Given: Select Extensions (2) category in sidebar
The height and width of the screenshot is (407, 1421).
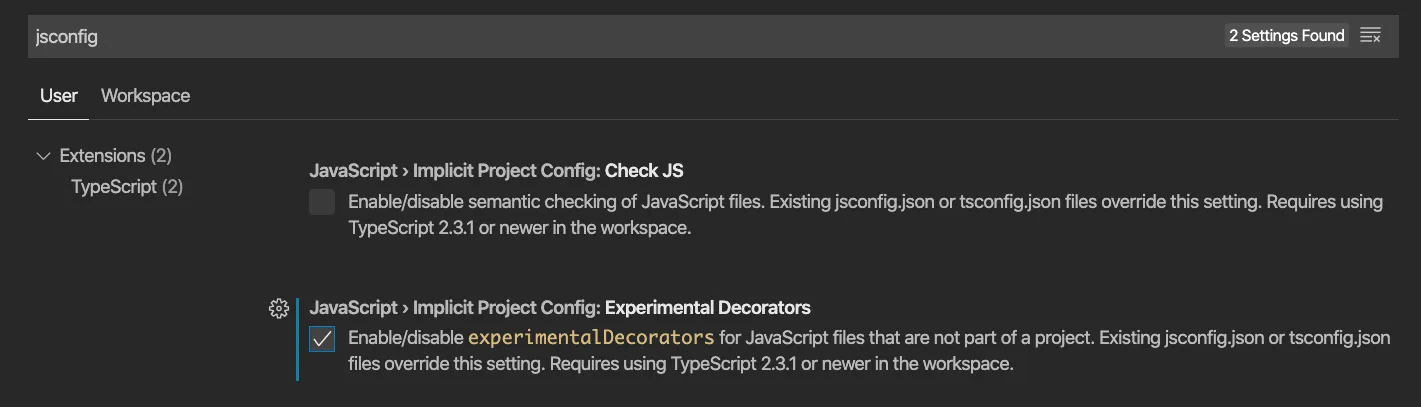Looking at the screenshot, I should pyautogui.click(x=115, y=156).
